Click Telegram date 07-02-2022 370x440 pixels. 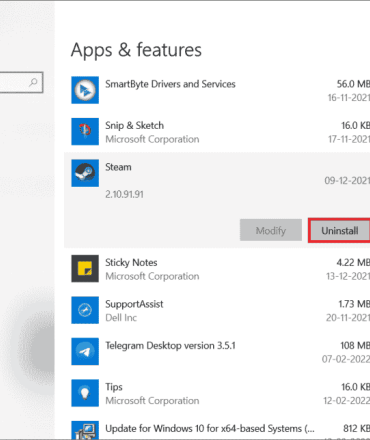(346, 359)
